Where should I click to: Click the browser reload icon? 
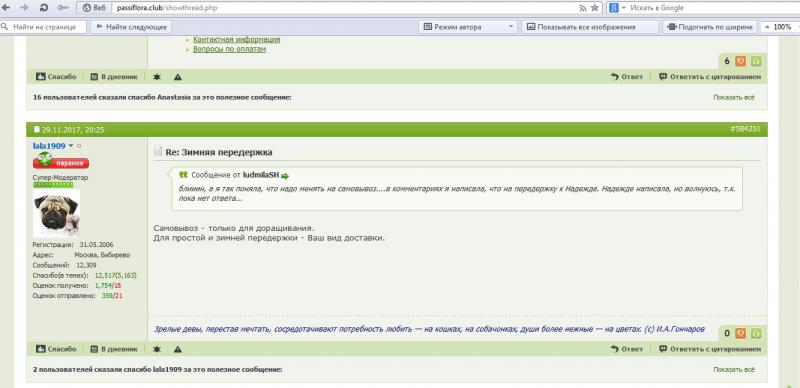43,8
